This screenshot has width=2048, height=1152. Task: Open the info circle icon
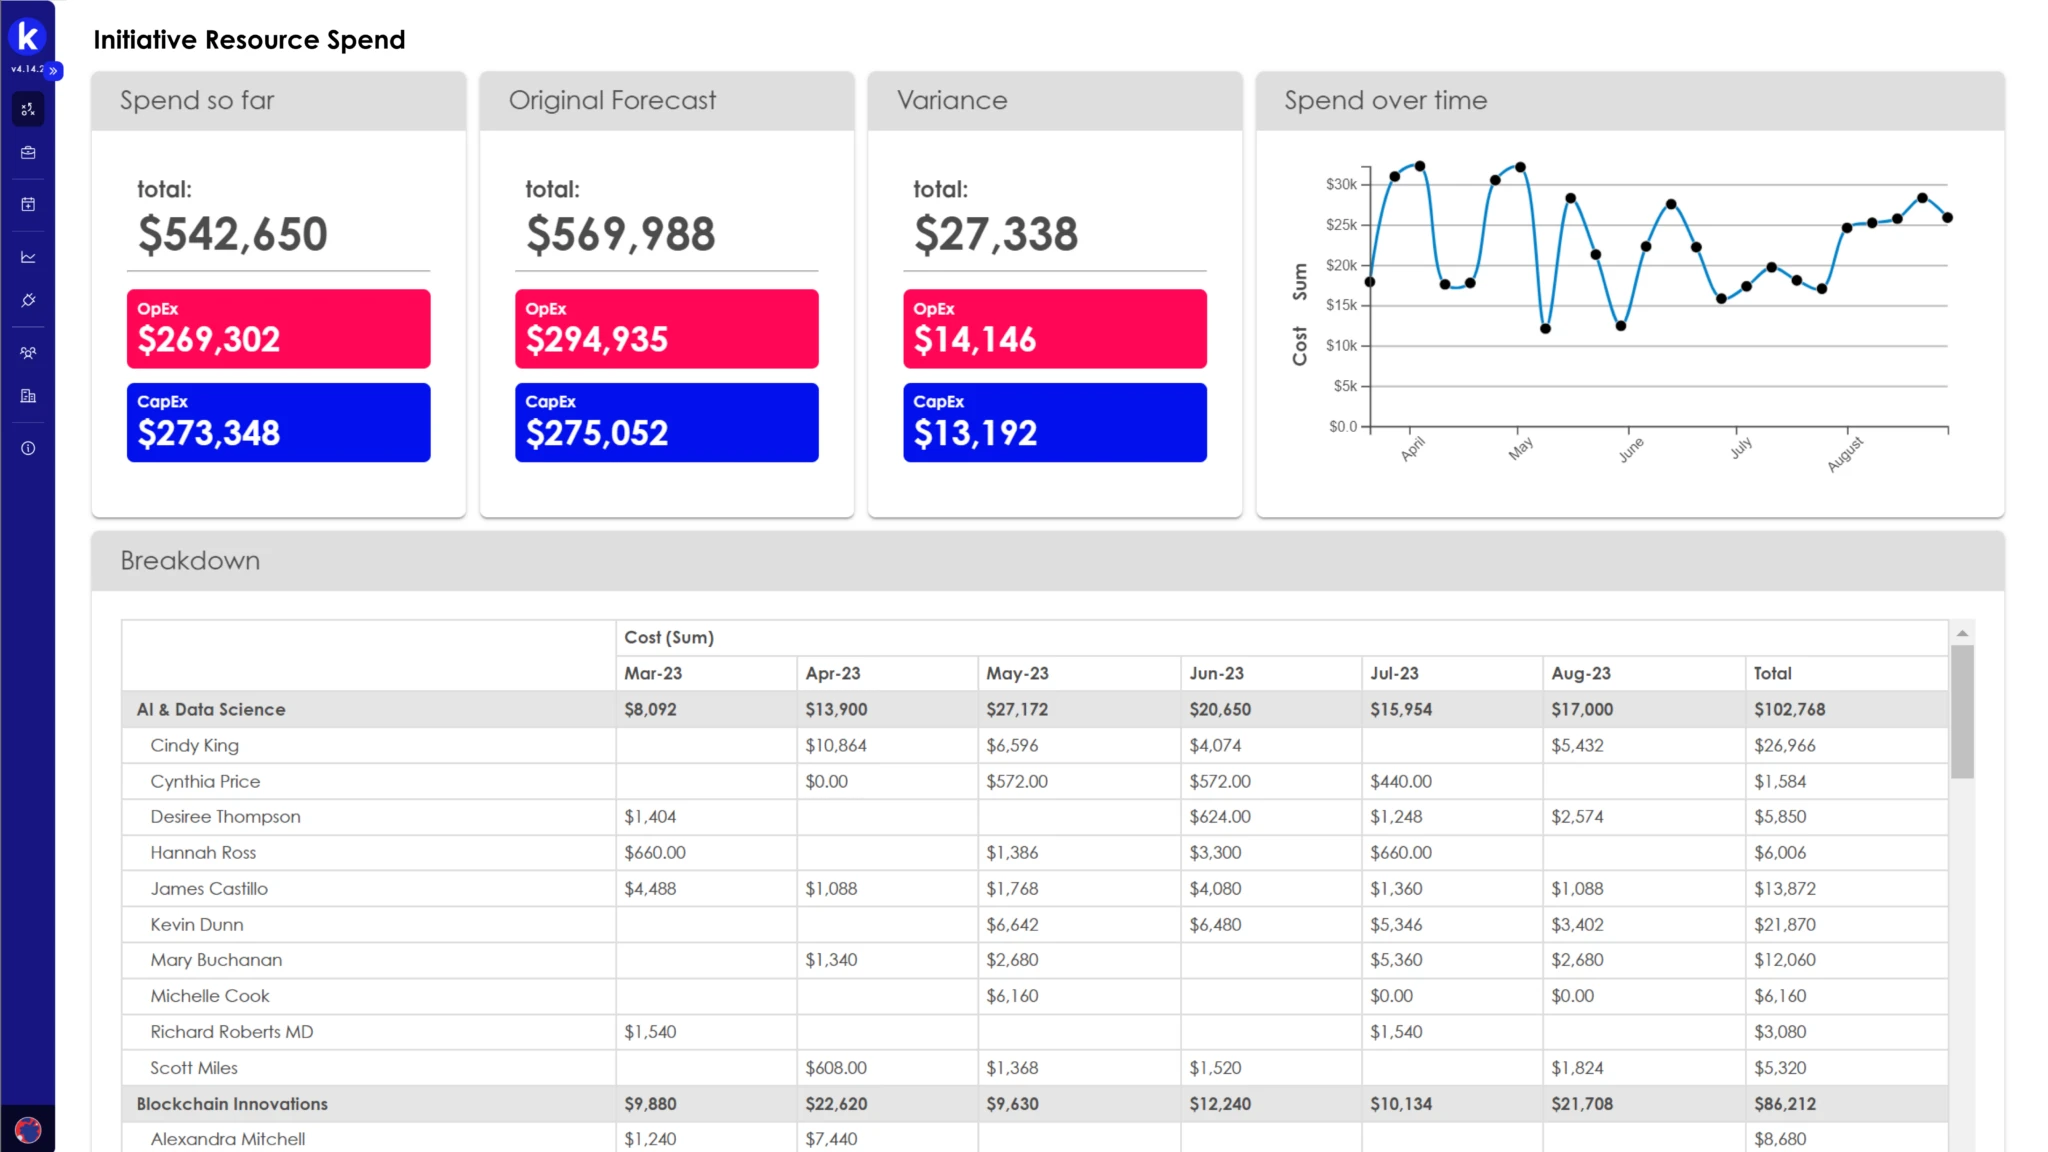28,448
